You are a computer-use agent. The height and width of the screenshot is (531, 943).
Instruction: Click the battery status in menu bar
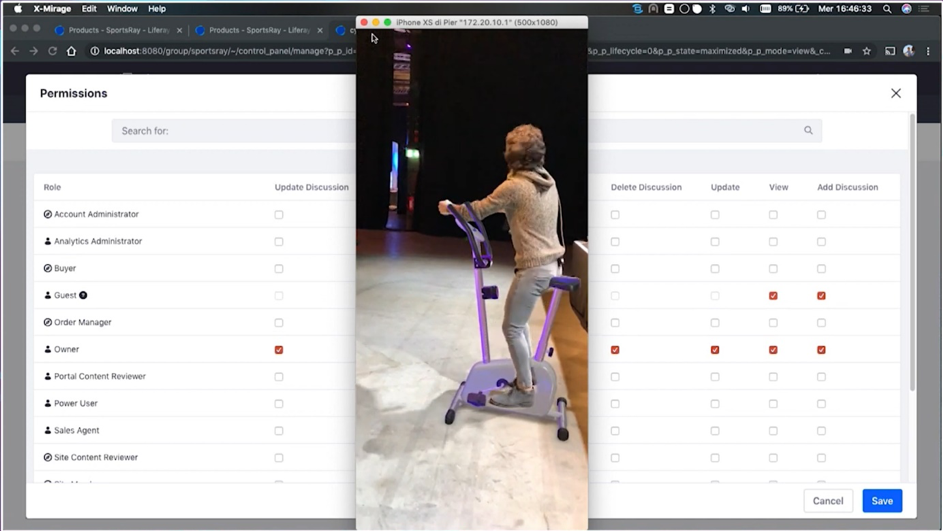coord(793,8)
